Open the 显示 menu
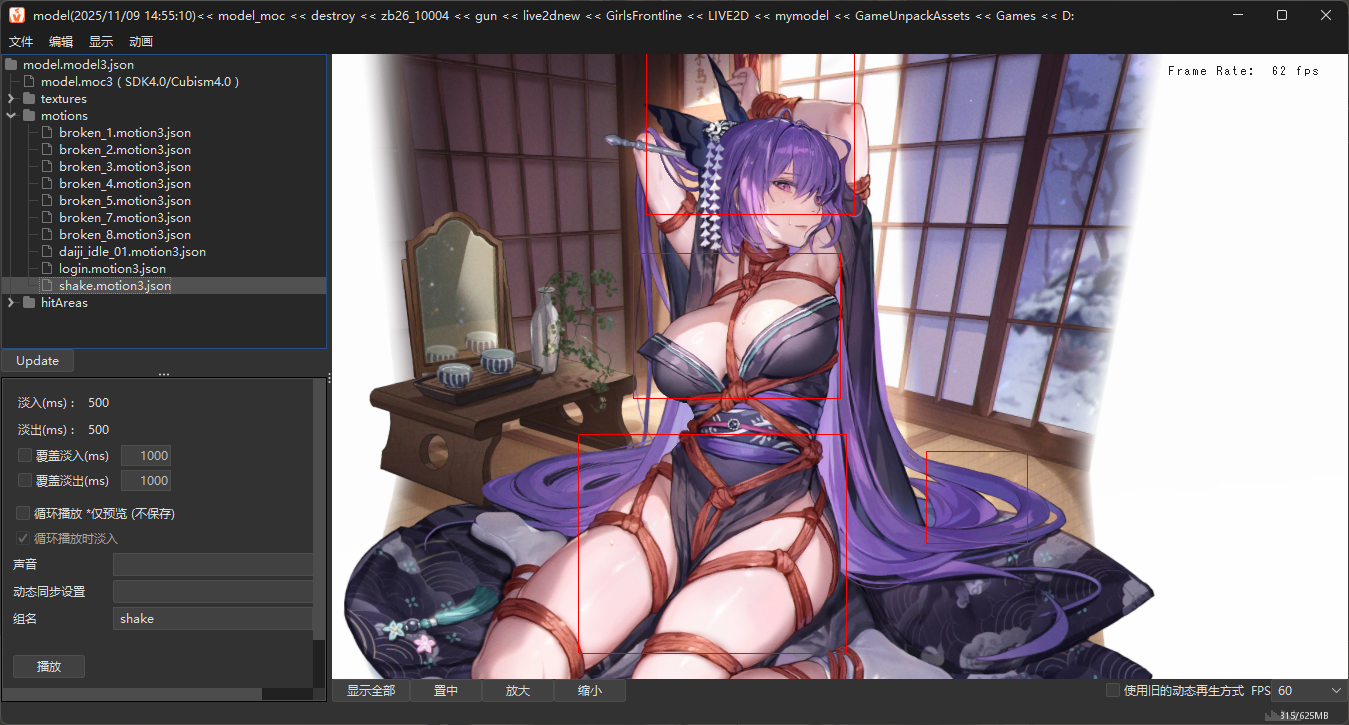1349x725 pixels. (x=101, y=42)
